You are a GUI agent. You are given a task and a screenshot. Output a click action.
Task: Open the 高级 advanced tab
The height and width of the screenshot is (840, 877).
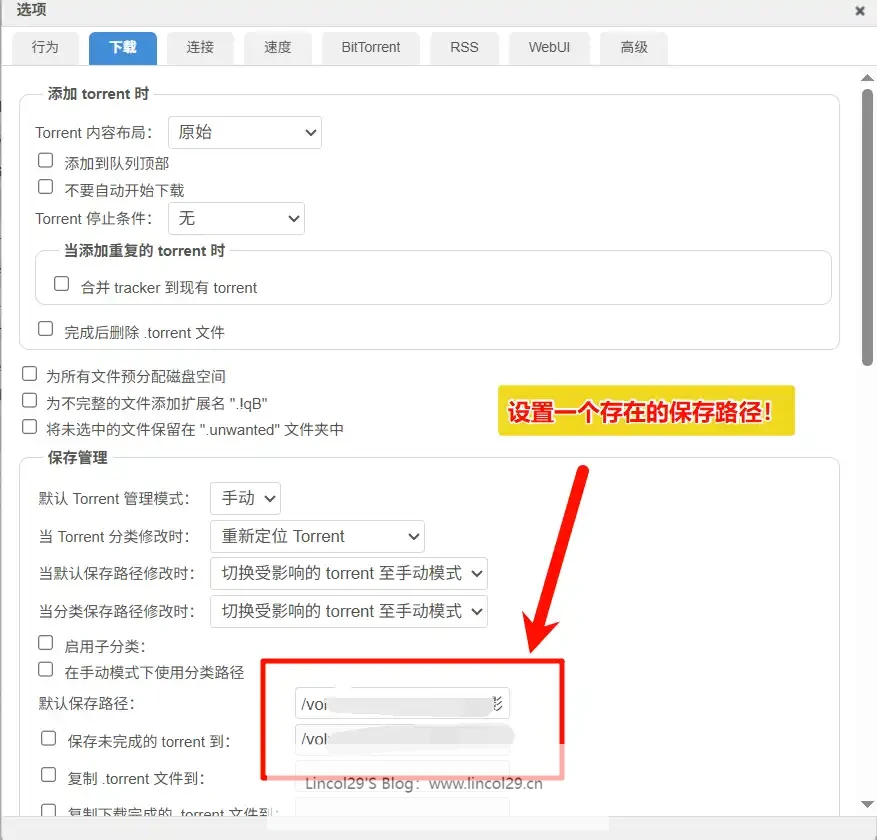(634, 47)
